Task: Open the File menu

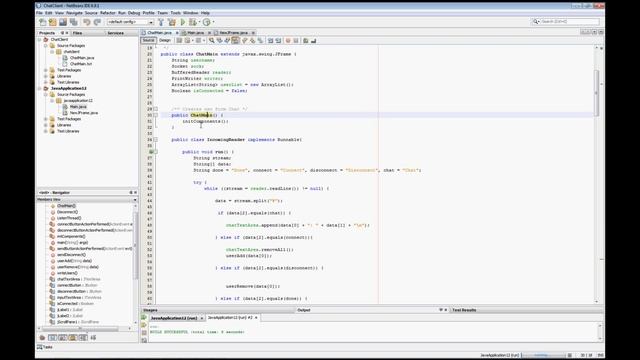Action: [x=40, y=13]
